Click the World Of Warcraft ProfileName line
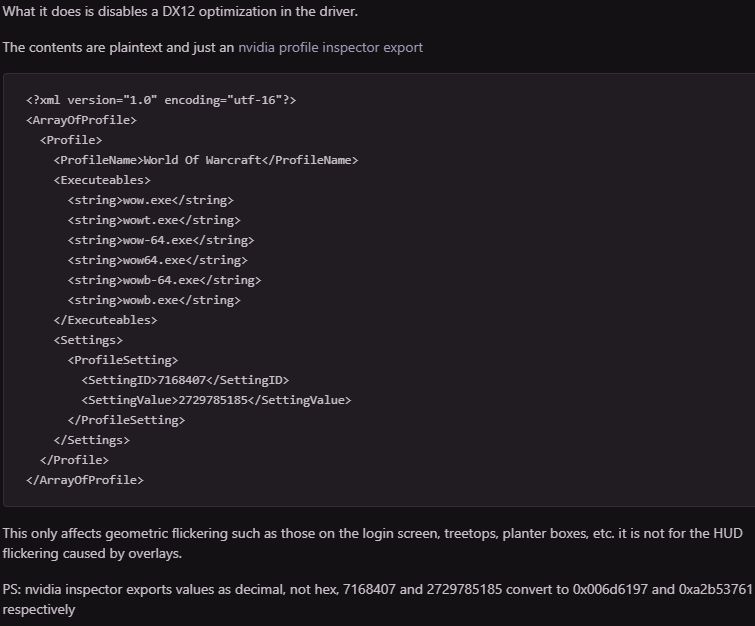The width and height of the screenshot is (755, 626). click(205, 160)
